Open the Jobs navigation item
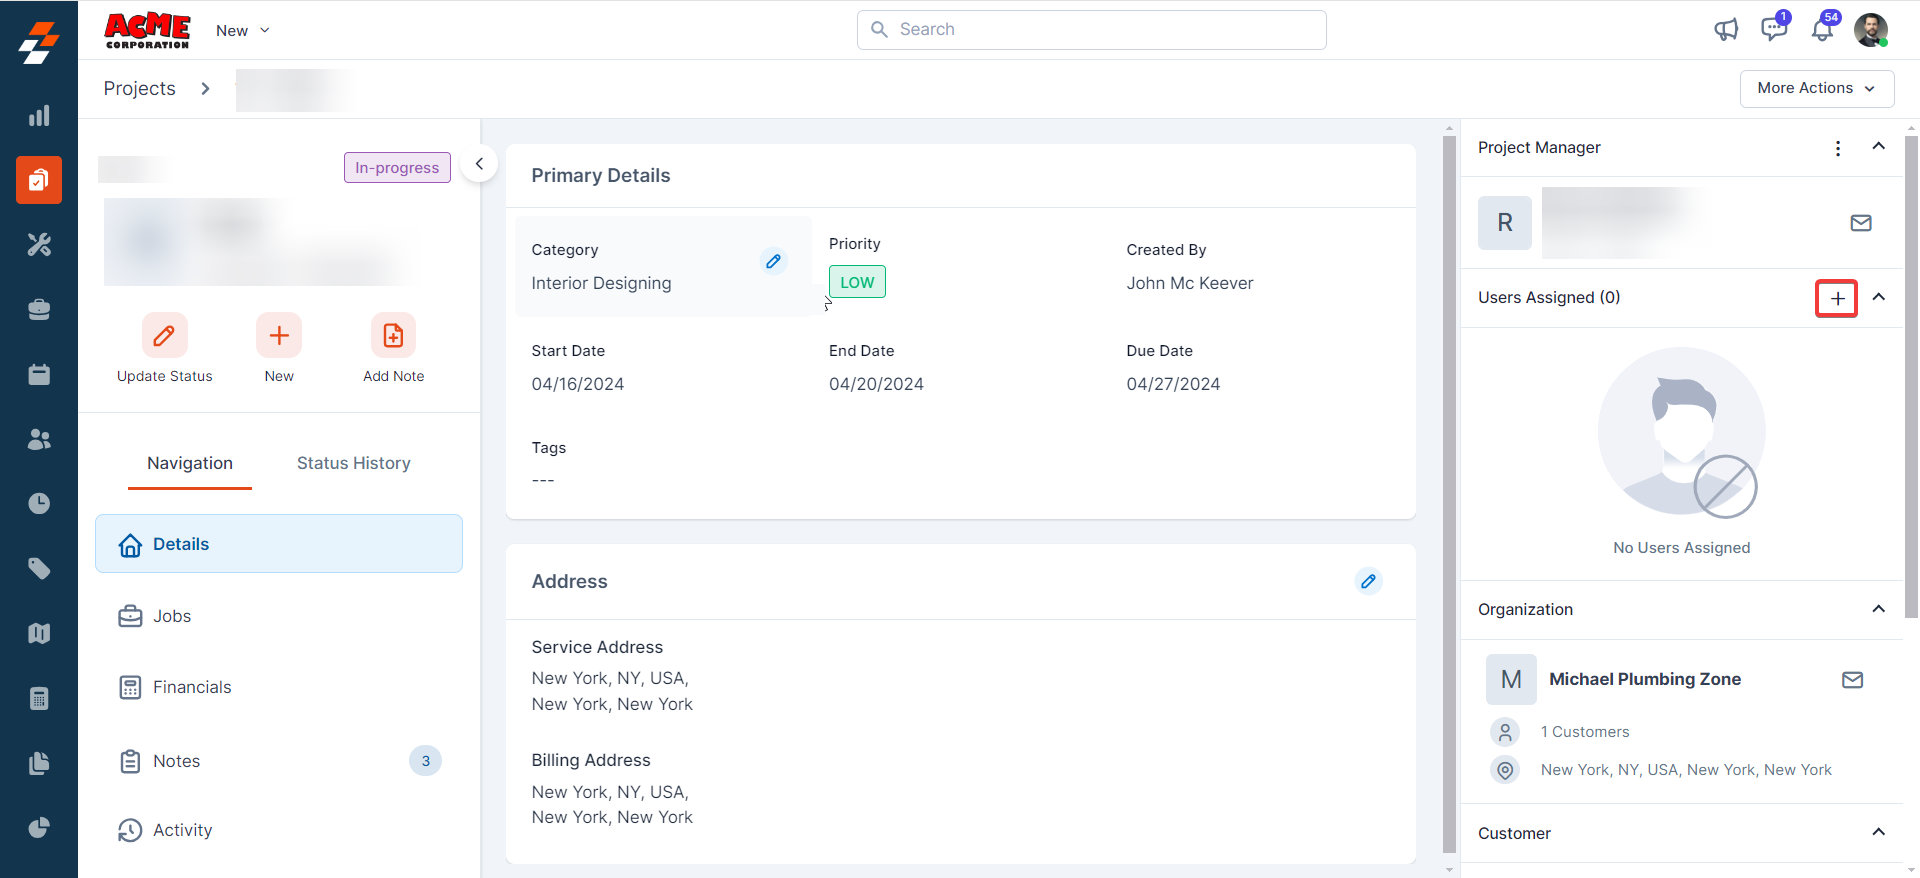This screenshot has height=878, width=1920. coord(171,616)
